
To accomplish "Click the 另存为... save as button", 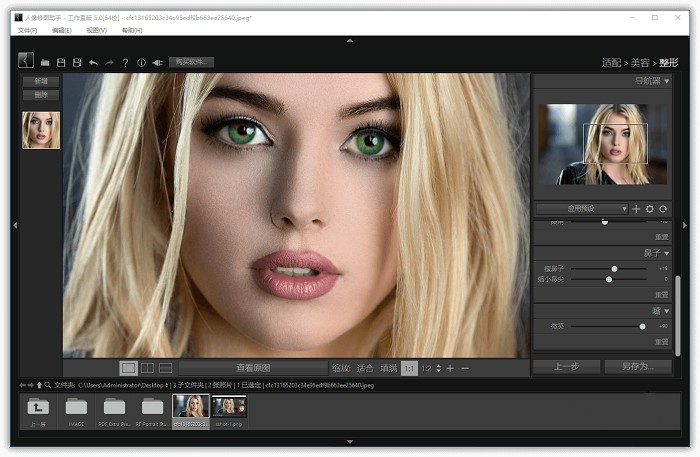I will click(x=637, y=367).
